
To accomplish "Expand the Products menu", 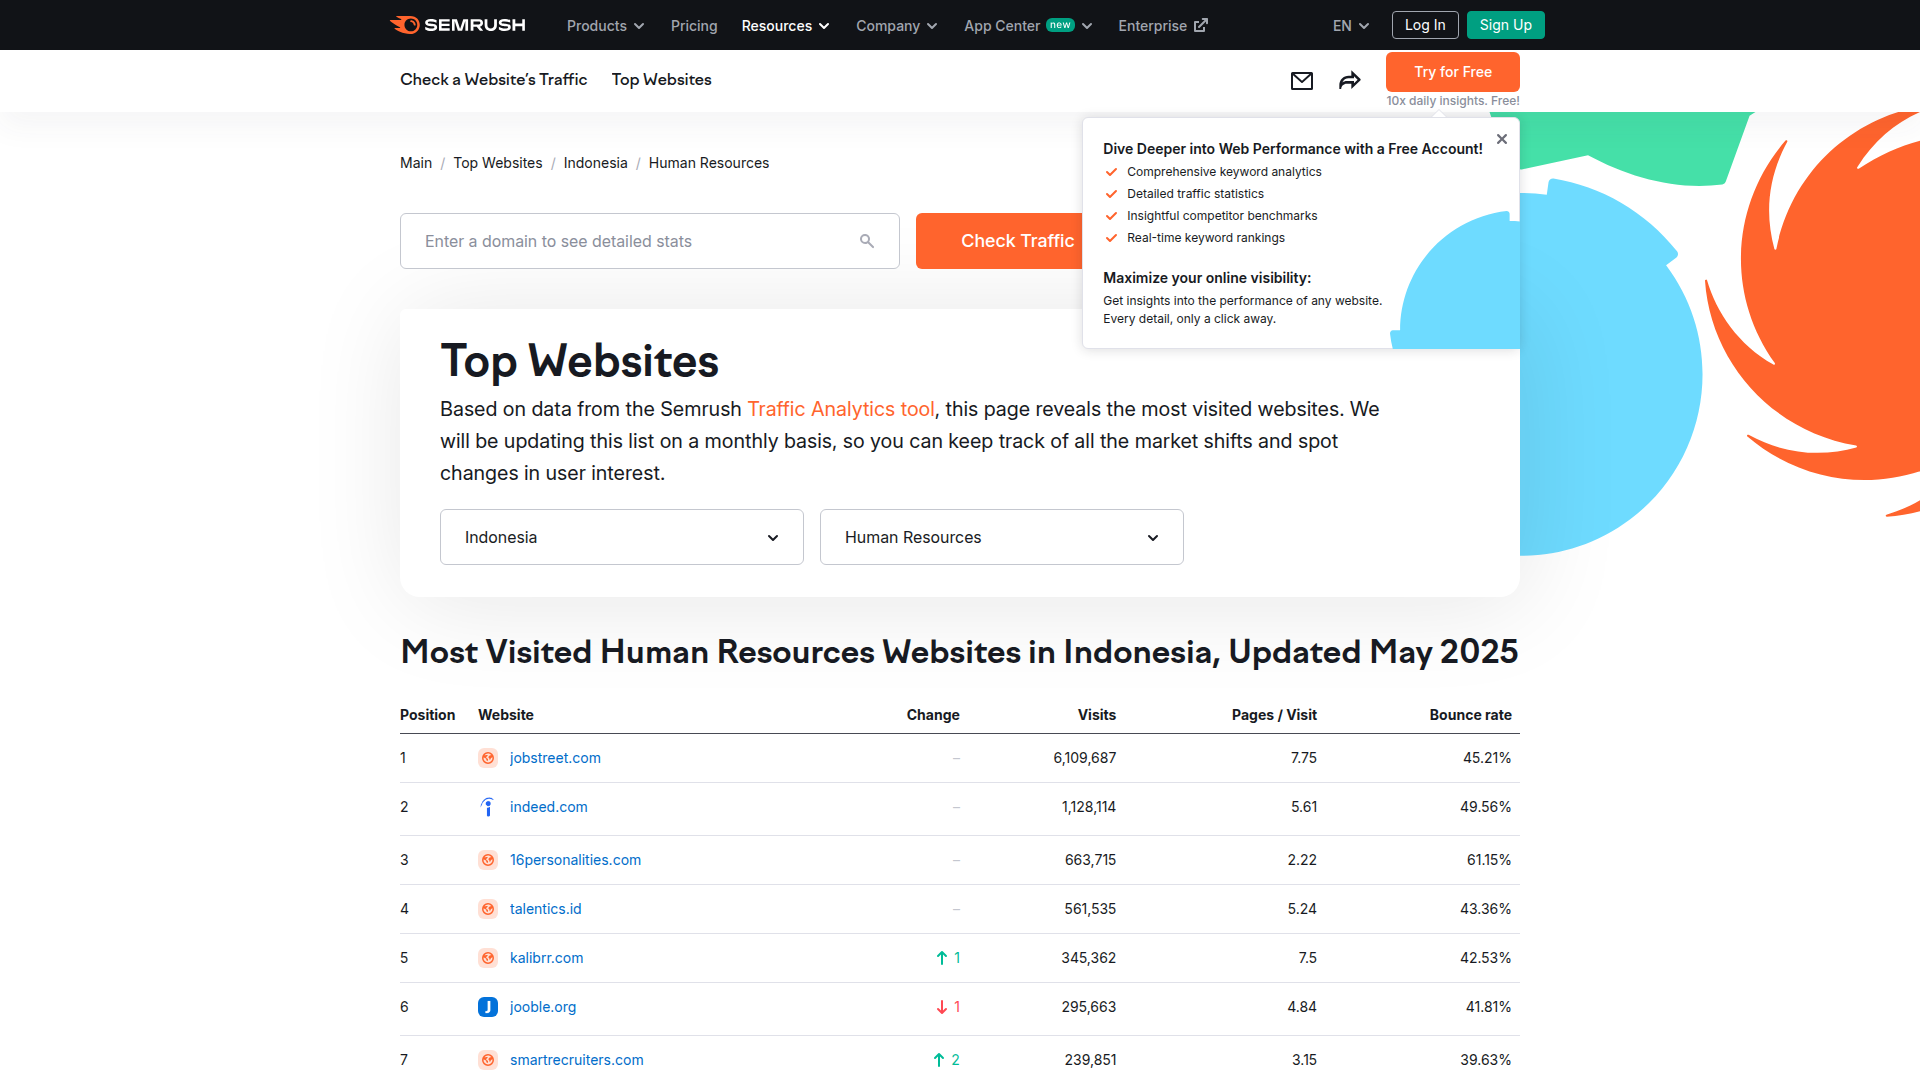I will (605, 26).
